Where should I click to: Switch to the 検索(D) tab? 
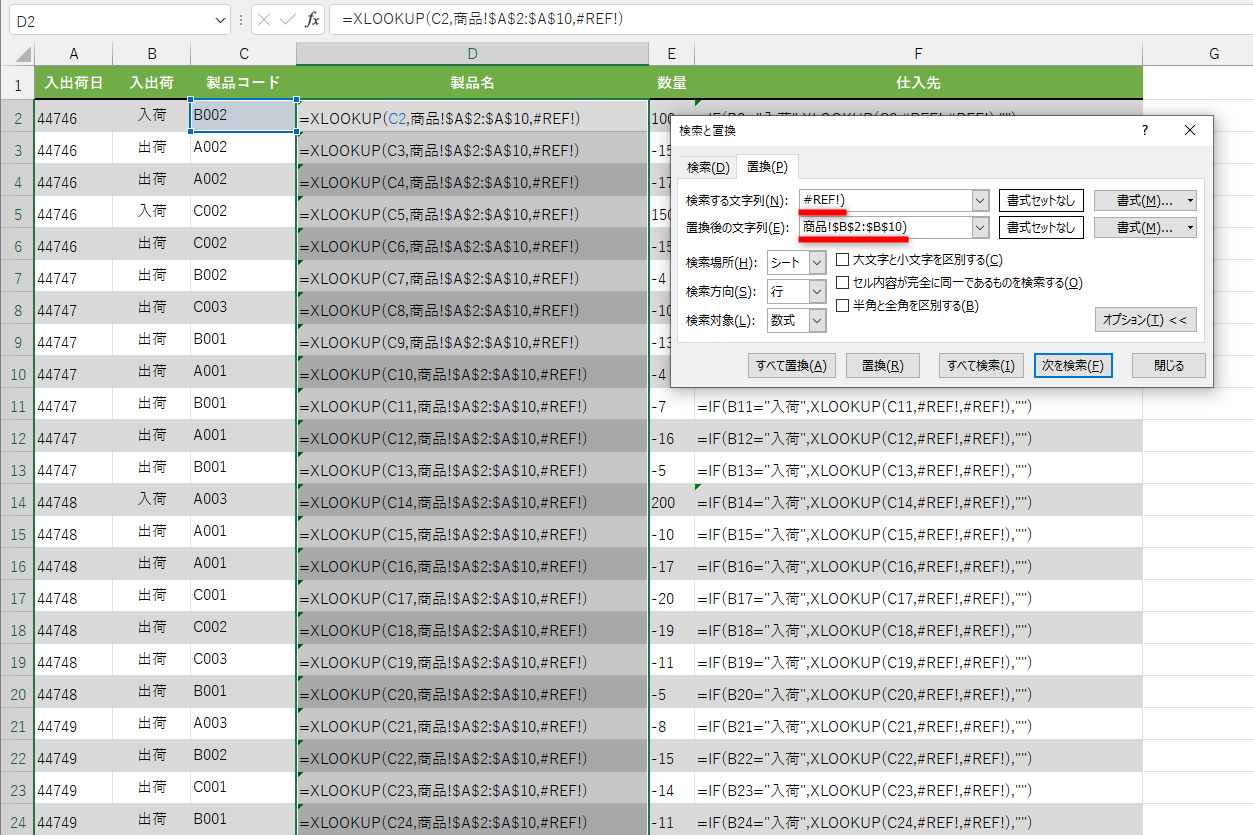[x=708, y=167]
